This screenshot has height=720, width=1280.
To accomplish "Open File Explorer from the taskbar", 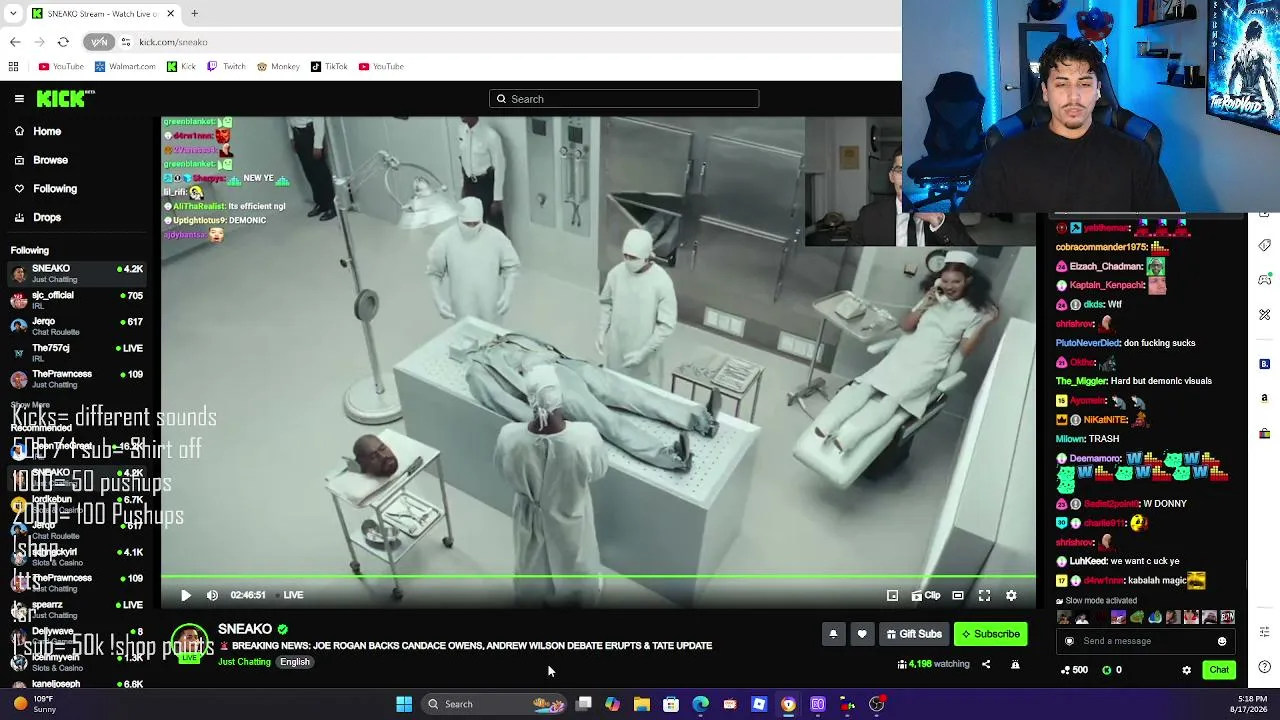I will tap(642, 704).
